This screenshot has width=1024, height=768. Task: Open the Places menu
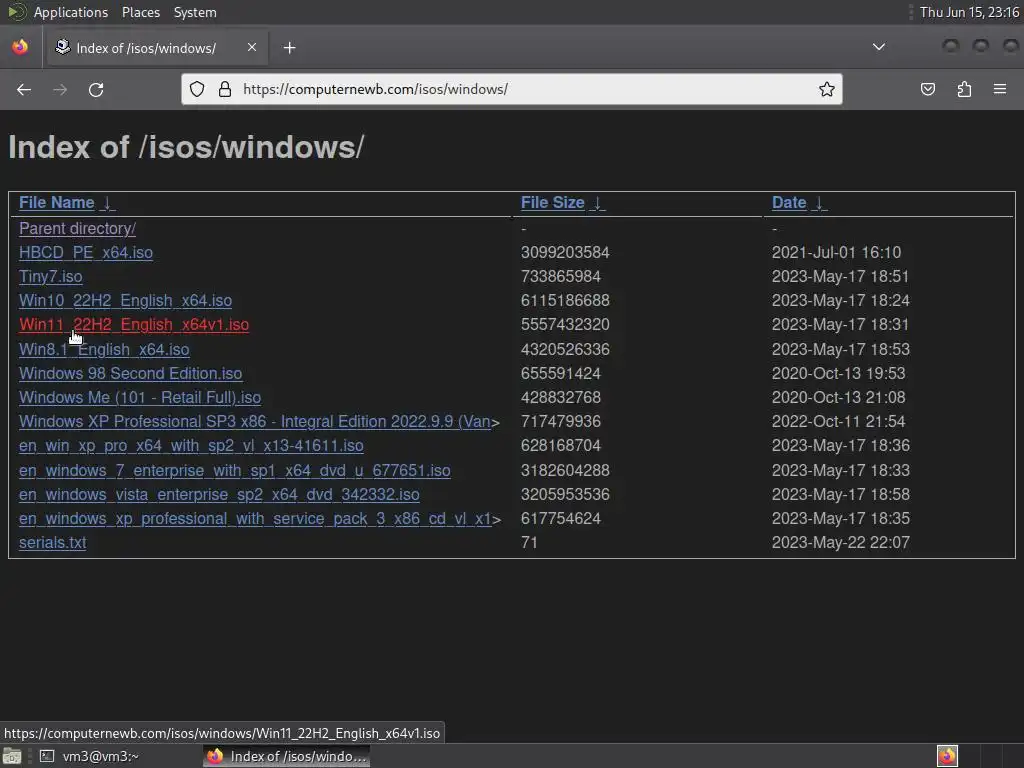(x=140, y=12)
